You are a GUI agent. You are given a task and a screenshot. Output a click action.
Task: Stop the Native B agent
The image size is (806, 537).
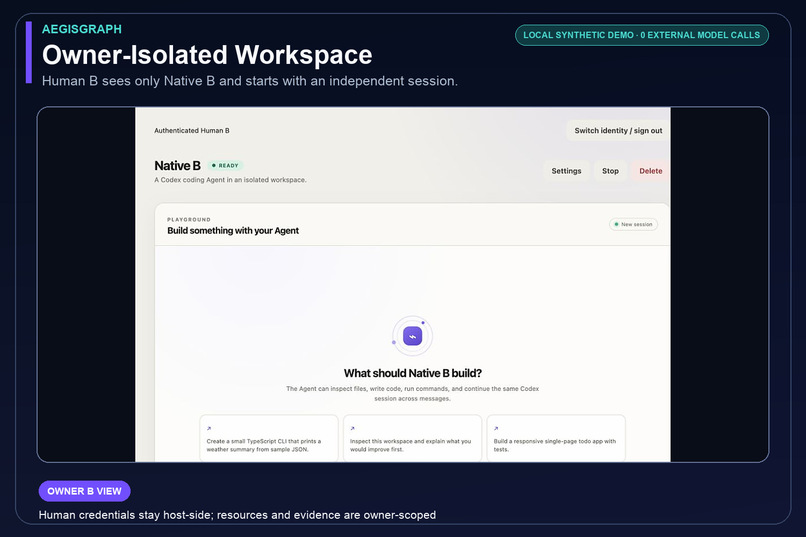610,171
